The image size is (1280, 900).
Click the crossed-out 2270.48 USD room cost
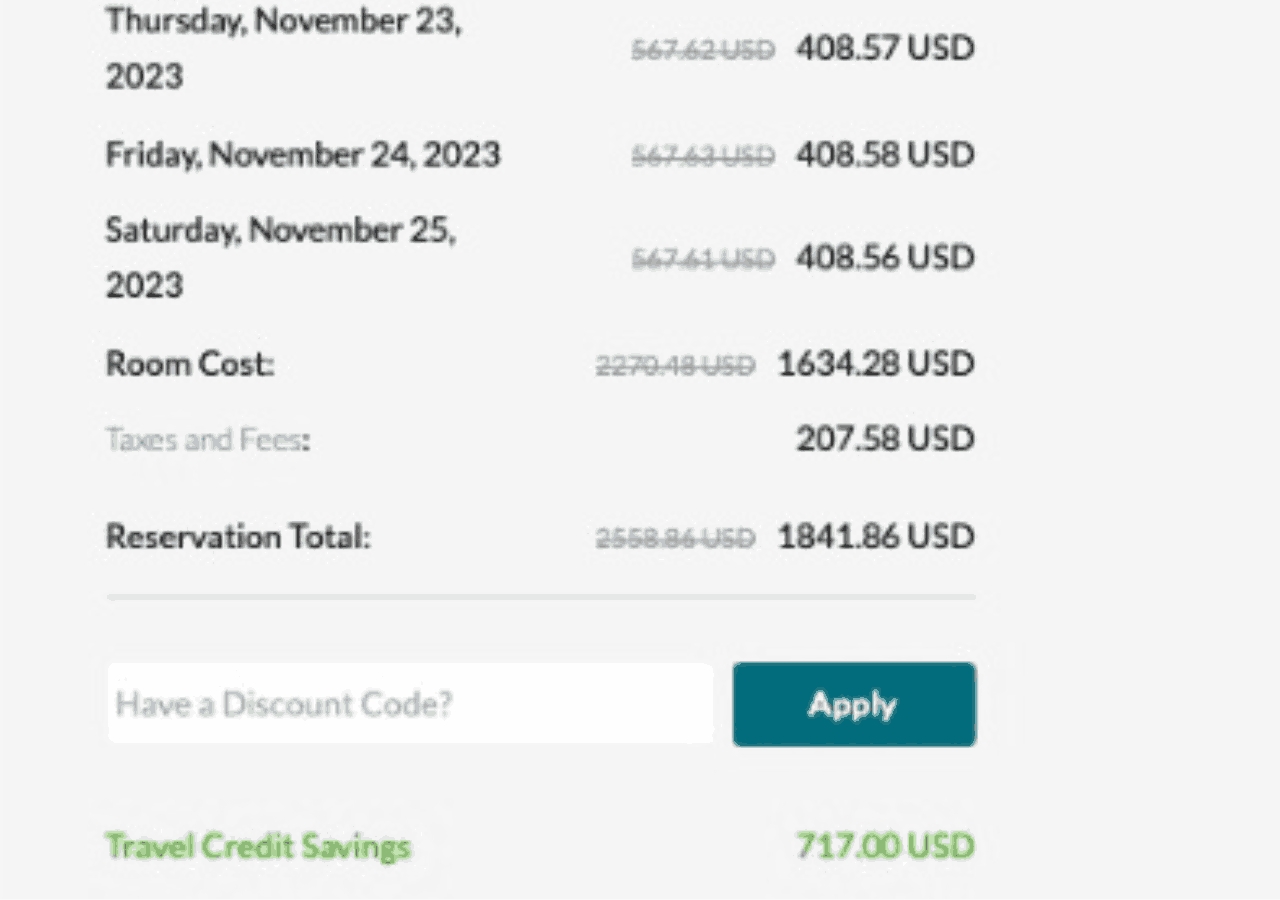pyautogui.click(x=675, y=366)
